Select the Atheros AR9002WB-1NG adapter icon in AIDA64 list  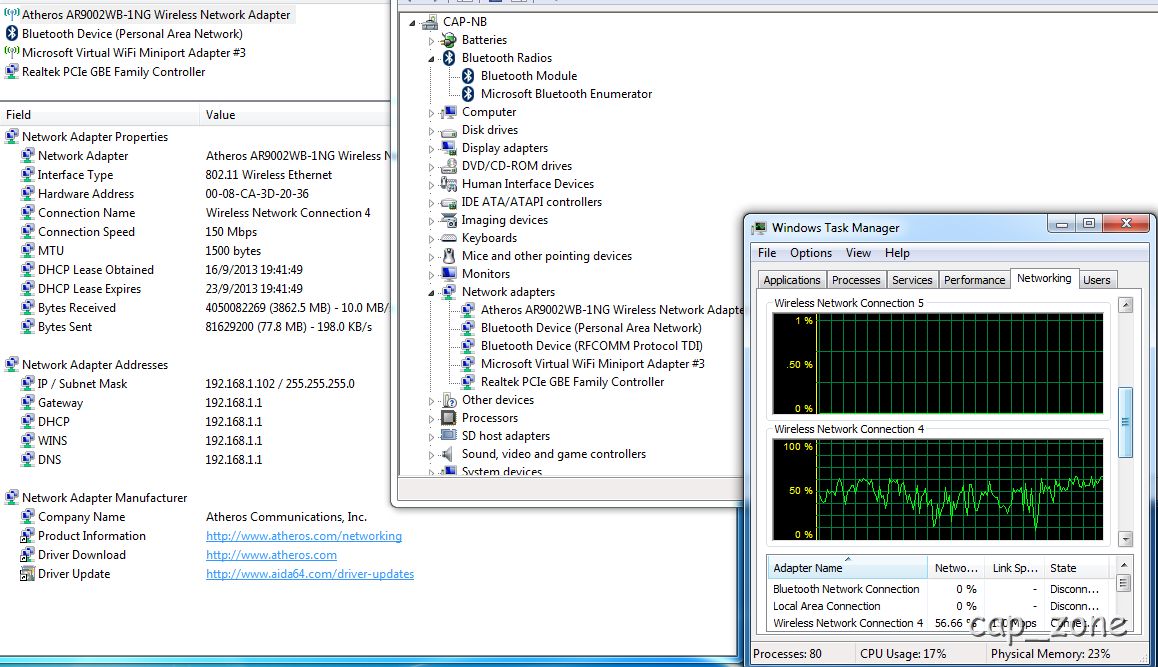pyautogui.click(x=12, y=14)
